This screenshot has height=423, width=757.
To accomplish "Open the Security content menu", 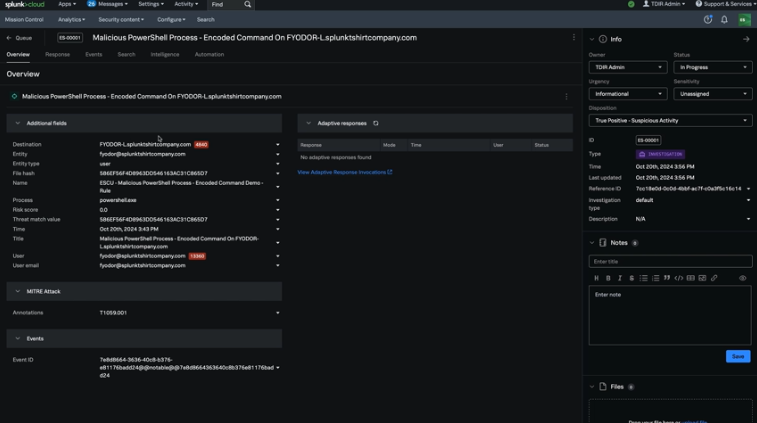I will [x=121, y=20].
